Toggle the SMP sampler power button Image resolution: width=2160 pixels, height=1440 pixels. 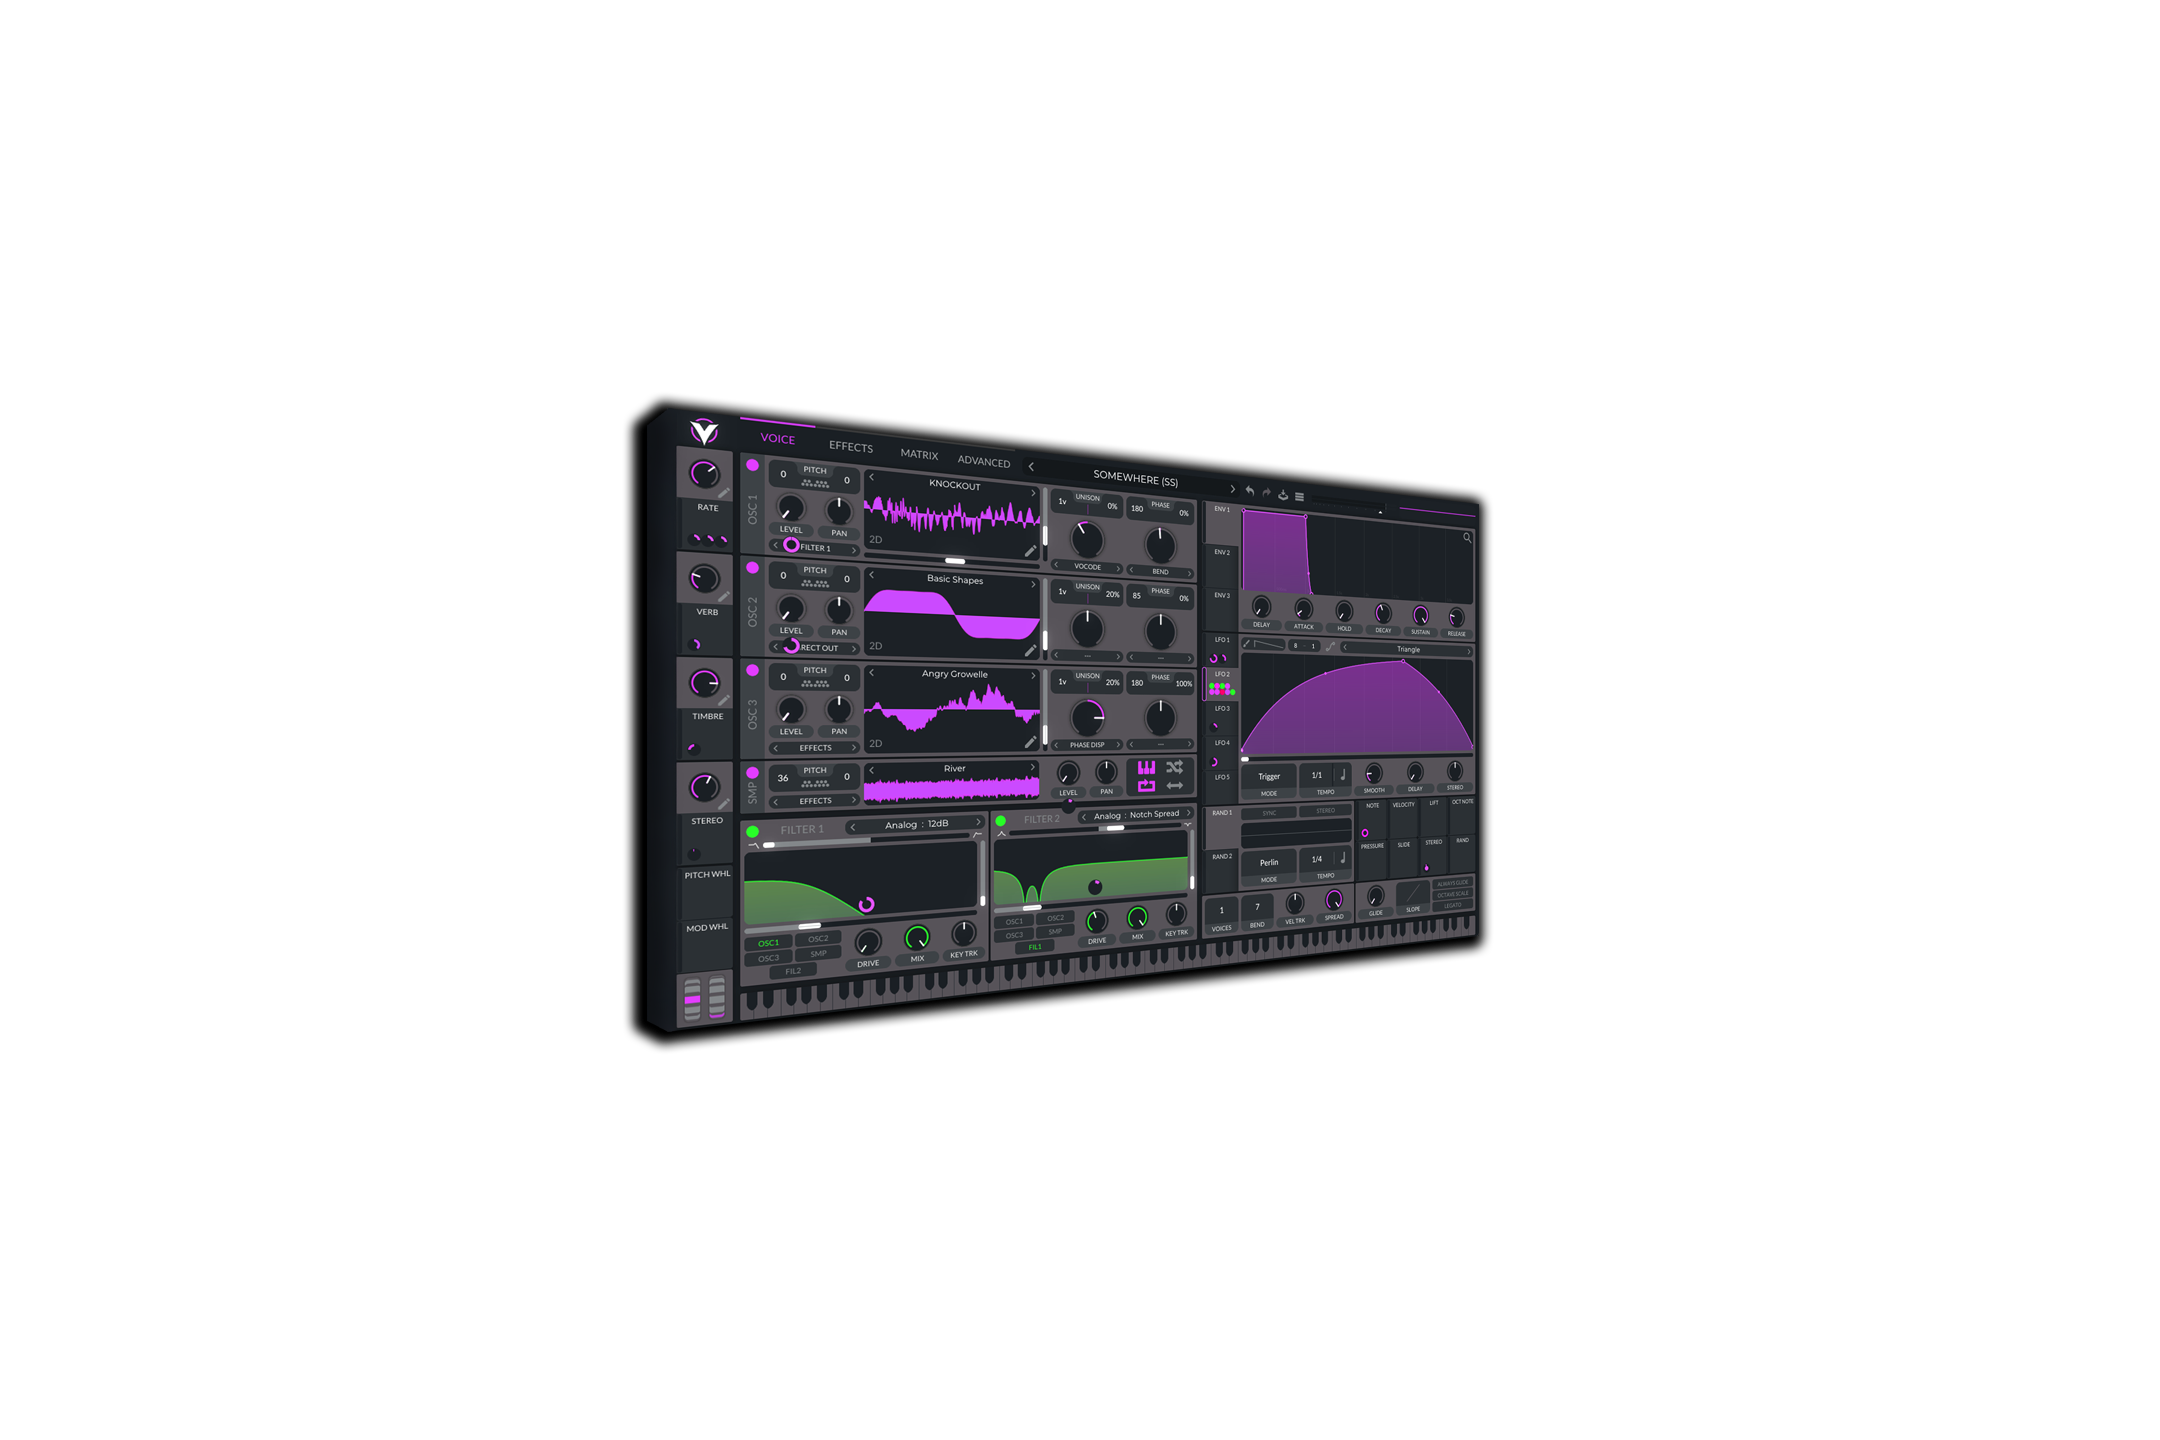click(x=752, y=773)
